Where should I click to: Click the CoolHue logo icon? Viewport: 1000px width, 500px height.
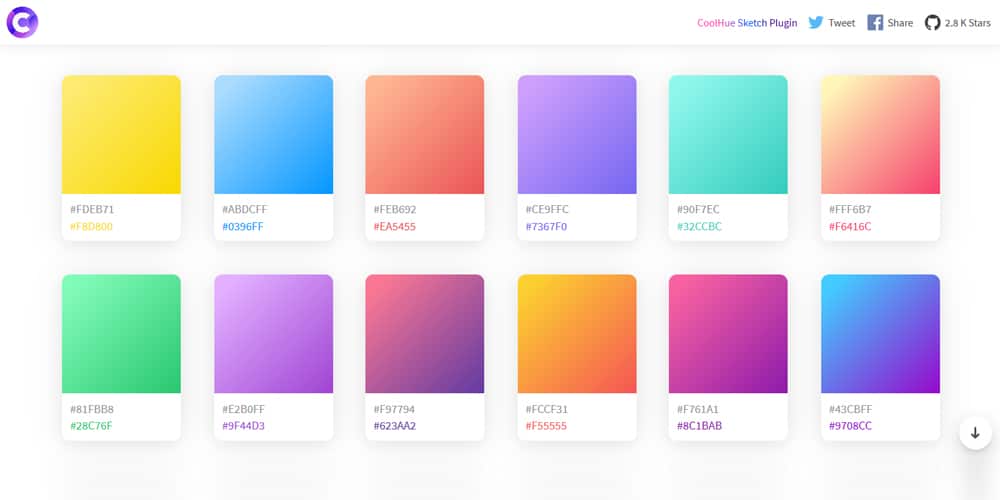tap(22, 22)
